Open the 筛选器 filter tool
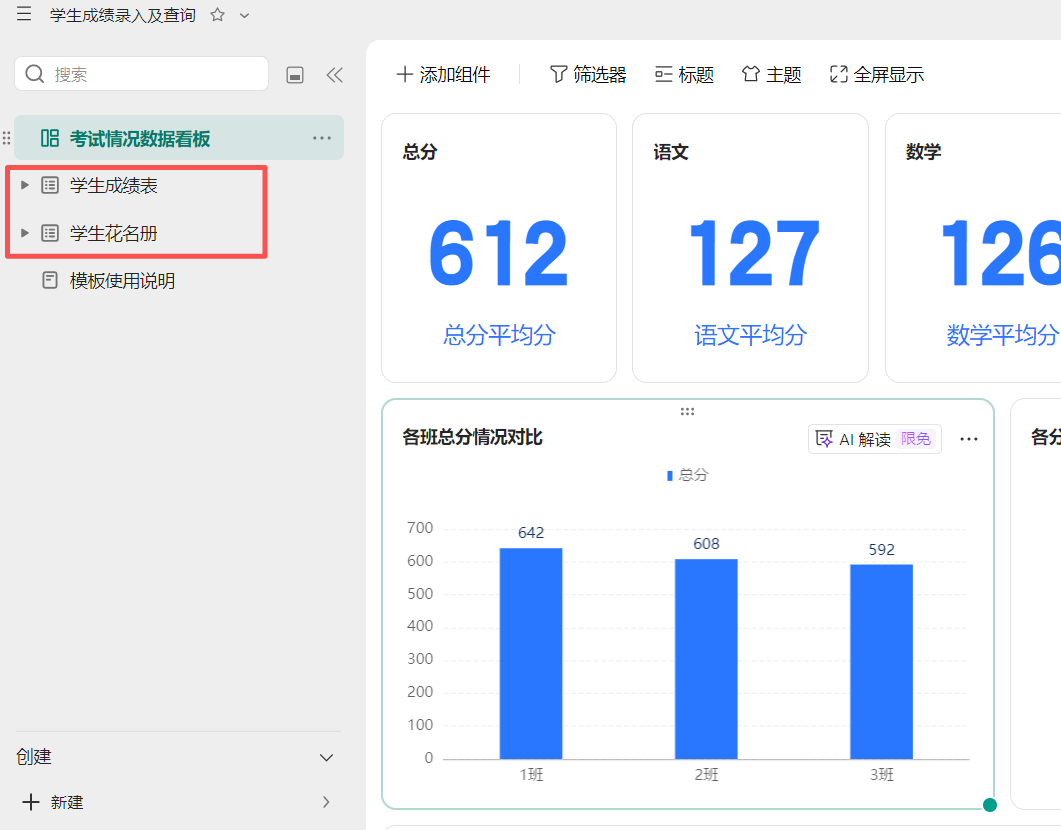Screen dimensions: 1061x830 (588, 75)
